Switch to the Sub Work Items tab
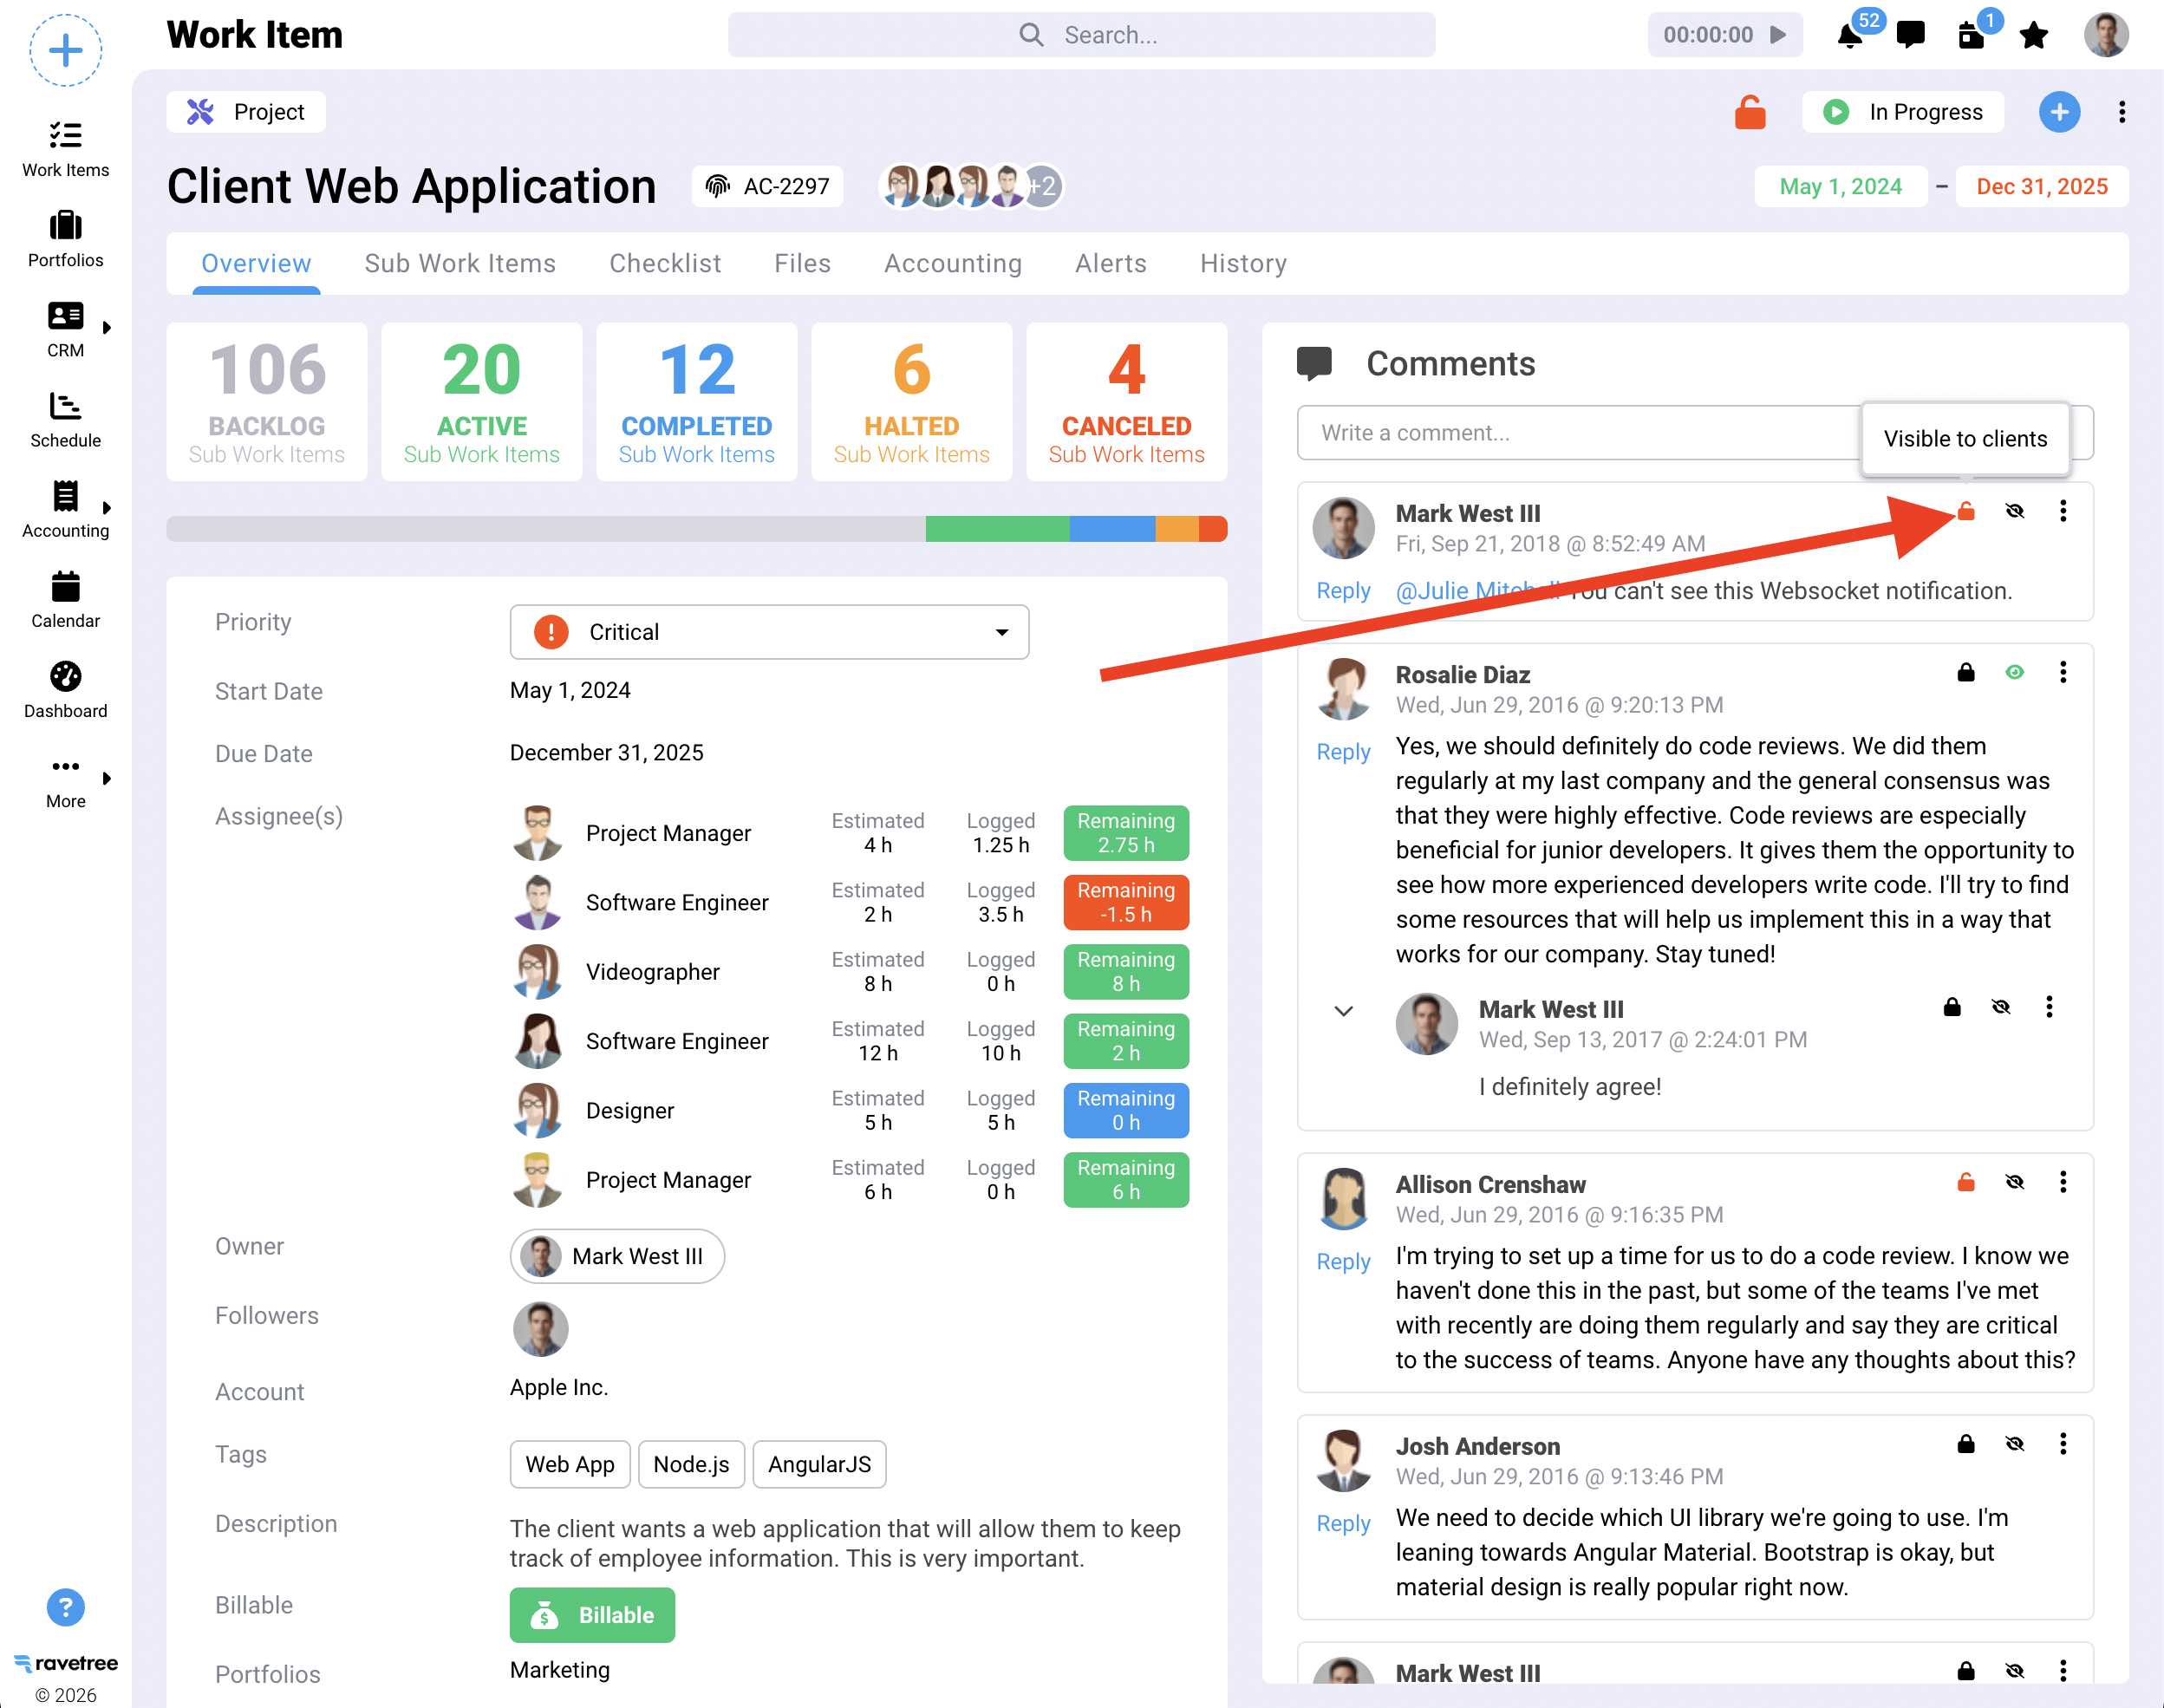 (x=459, y=264)
